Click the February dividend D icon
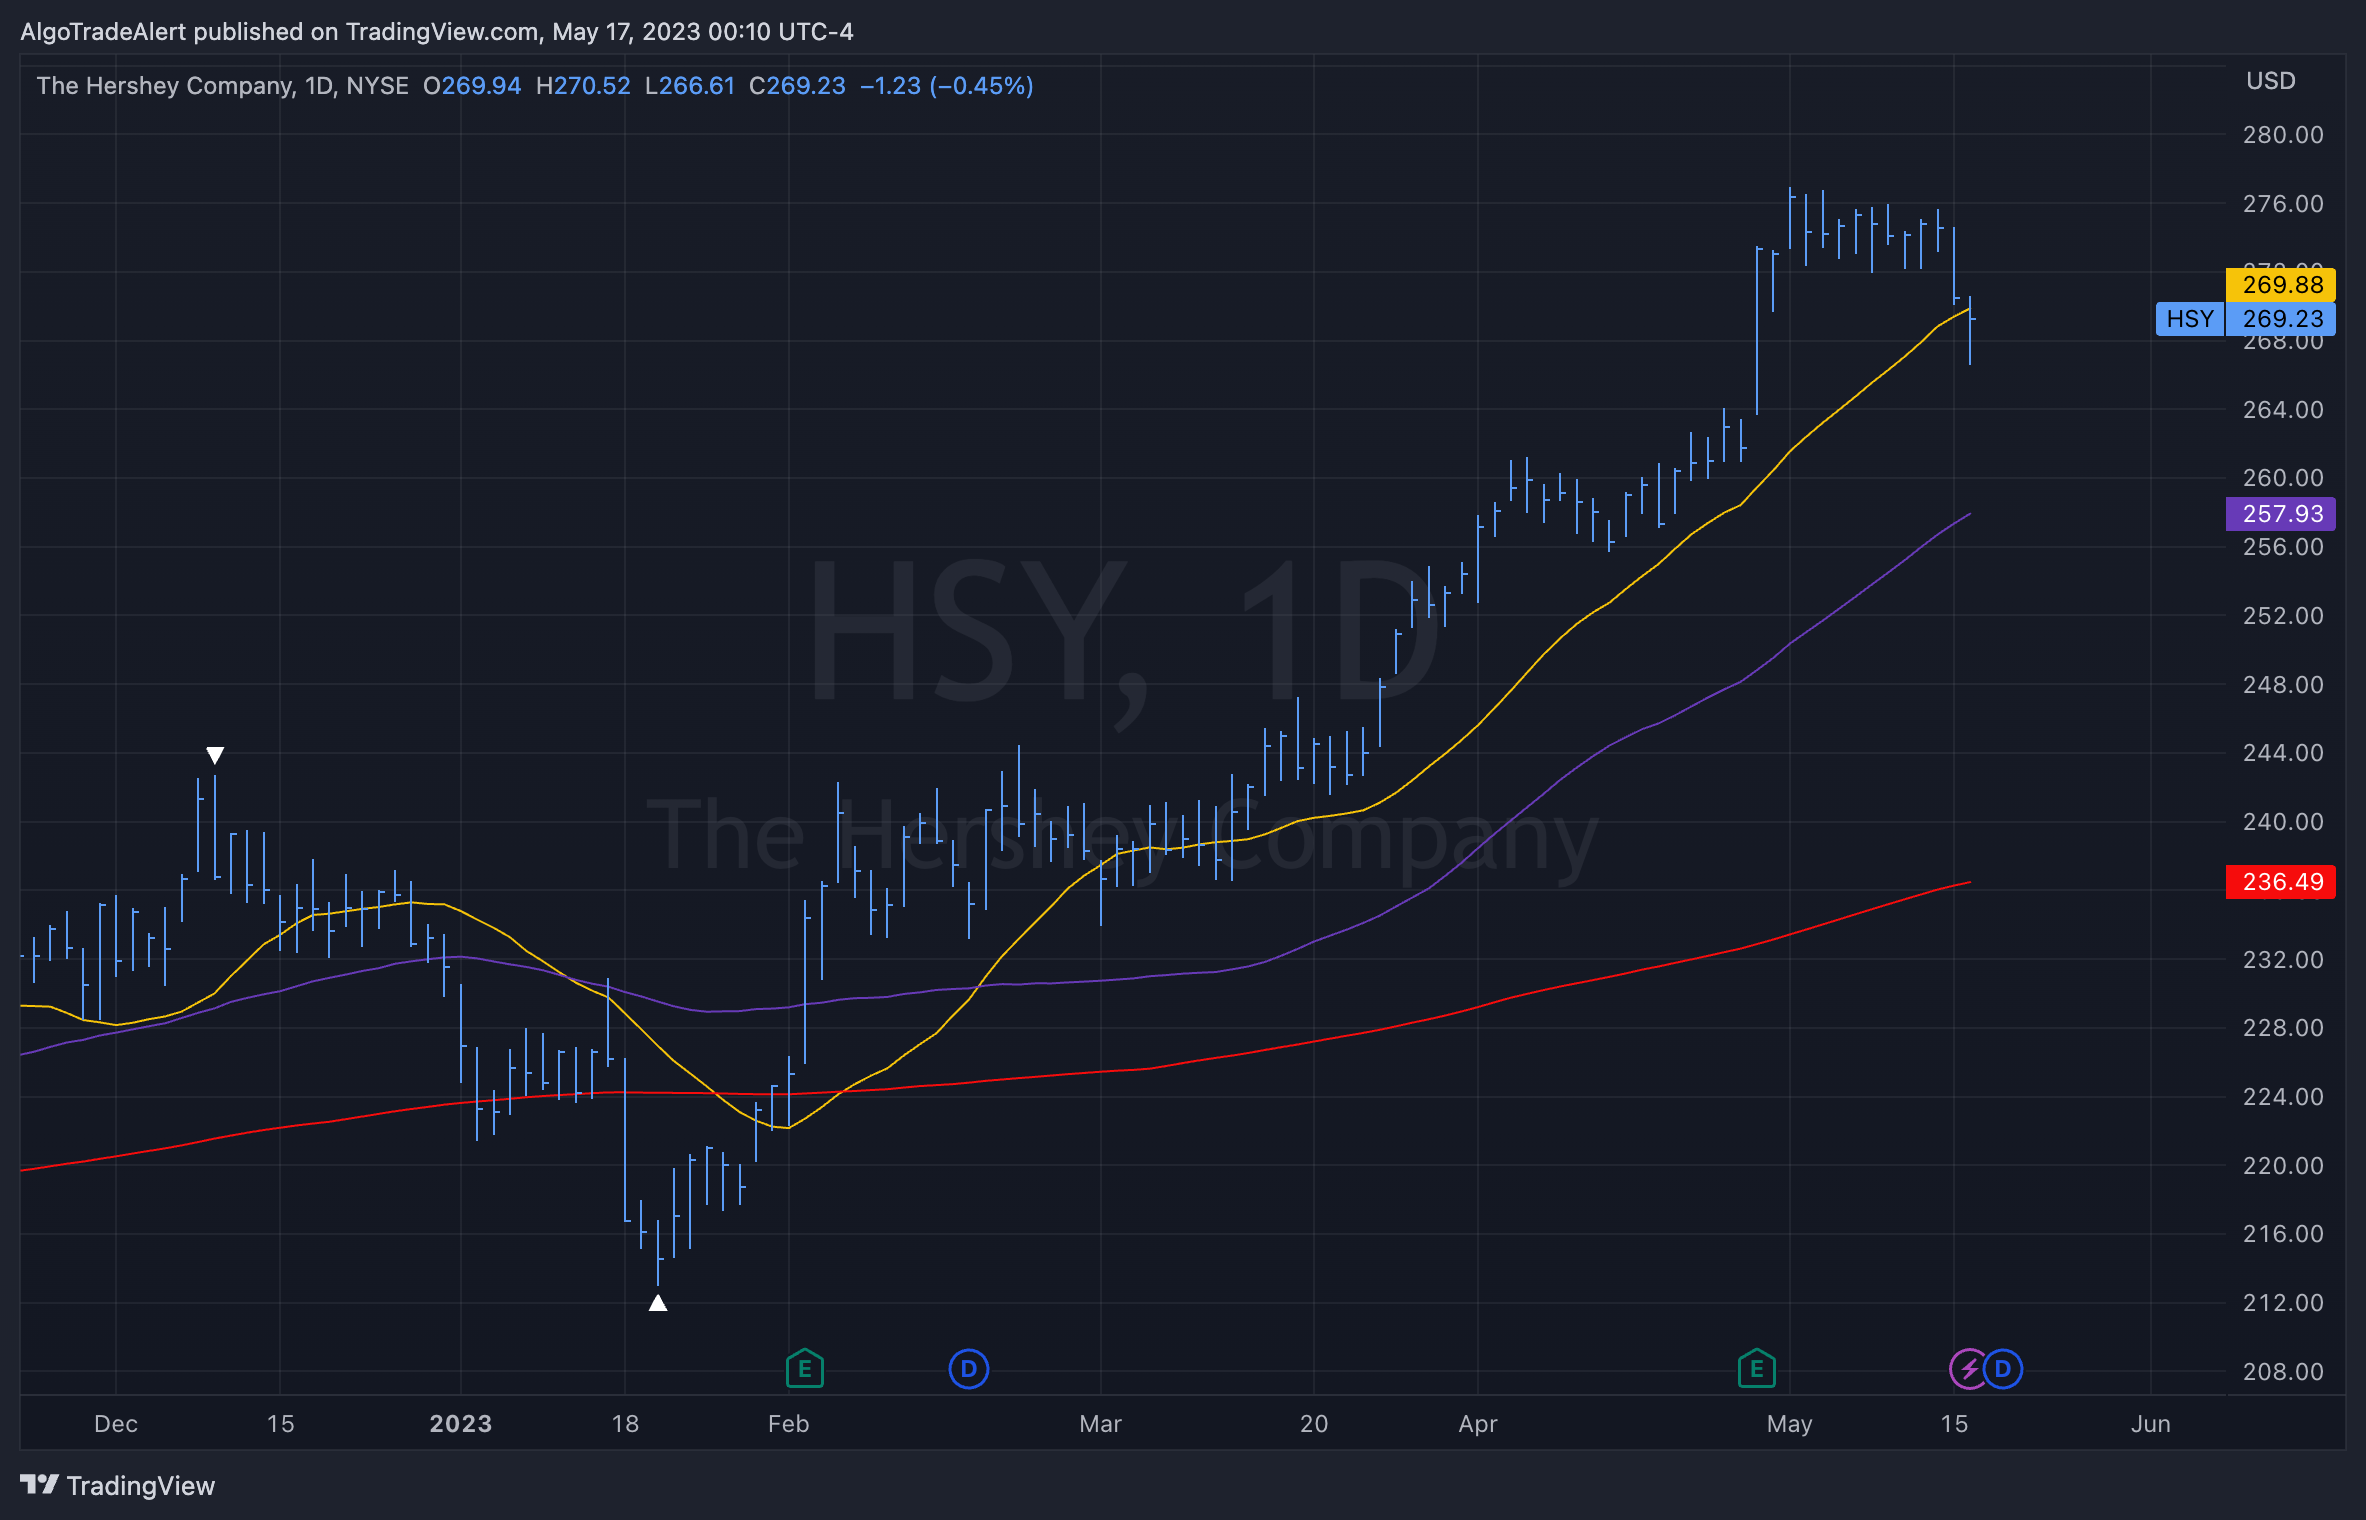The image size is (2366, 1520). pyautogui.click(x=968, y=1369)
